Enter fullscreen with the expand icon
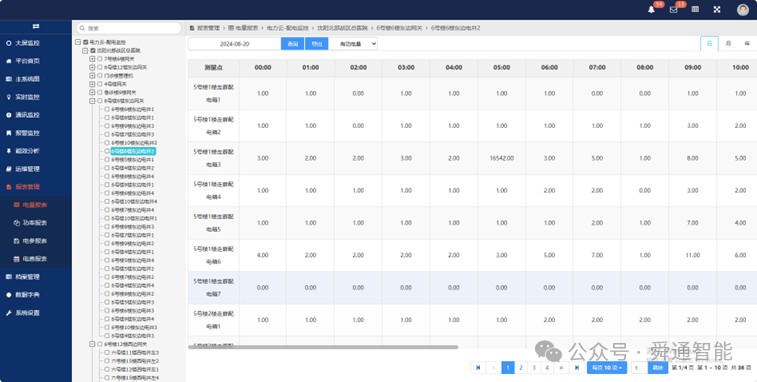 point(717,9)
